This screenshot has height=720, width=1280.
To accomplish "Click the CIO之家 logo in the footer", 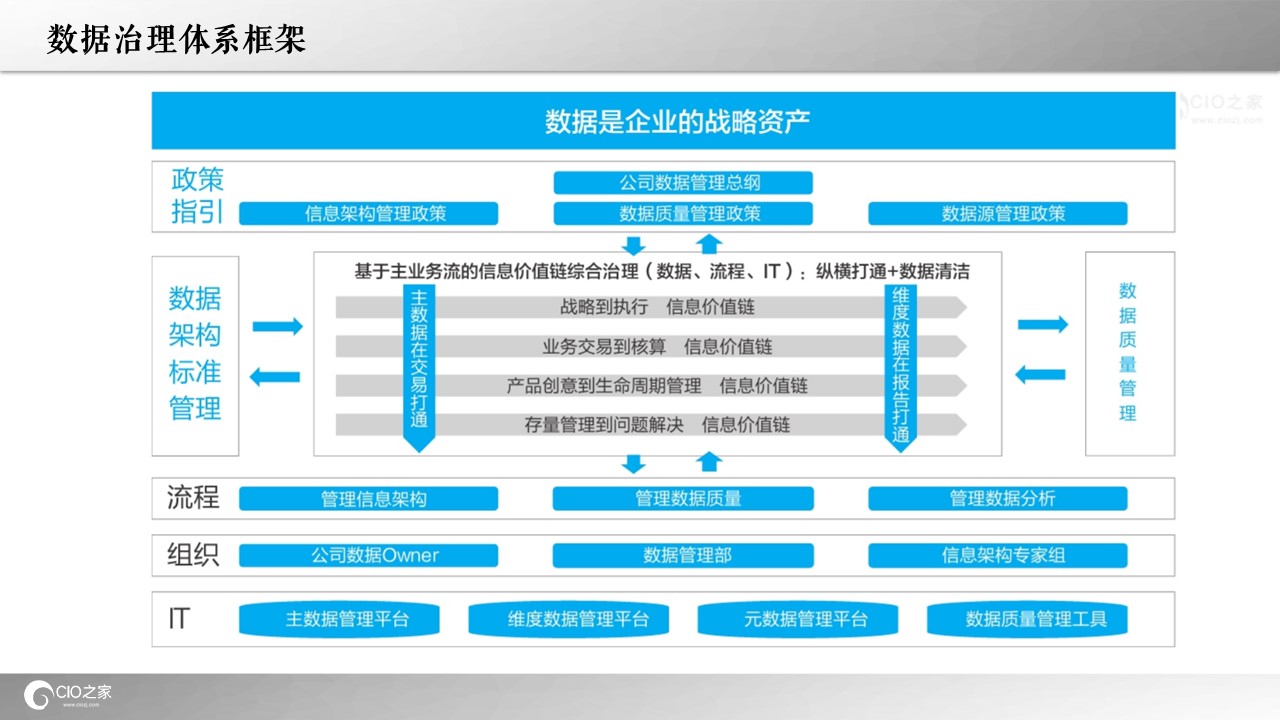I will [x=68, y=693].
